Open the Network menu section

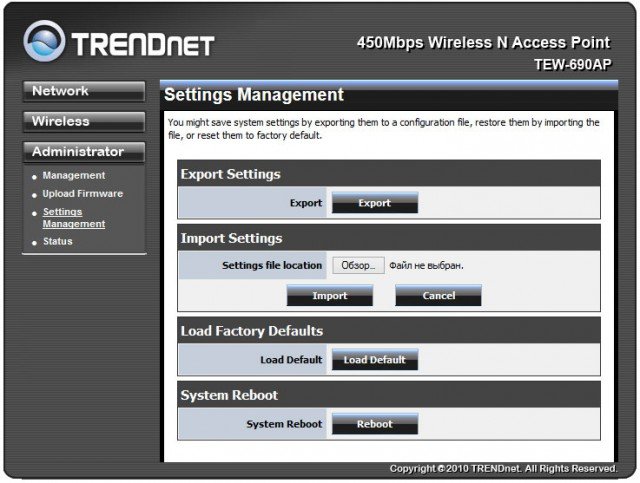(83, 91)
